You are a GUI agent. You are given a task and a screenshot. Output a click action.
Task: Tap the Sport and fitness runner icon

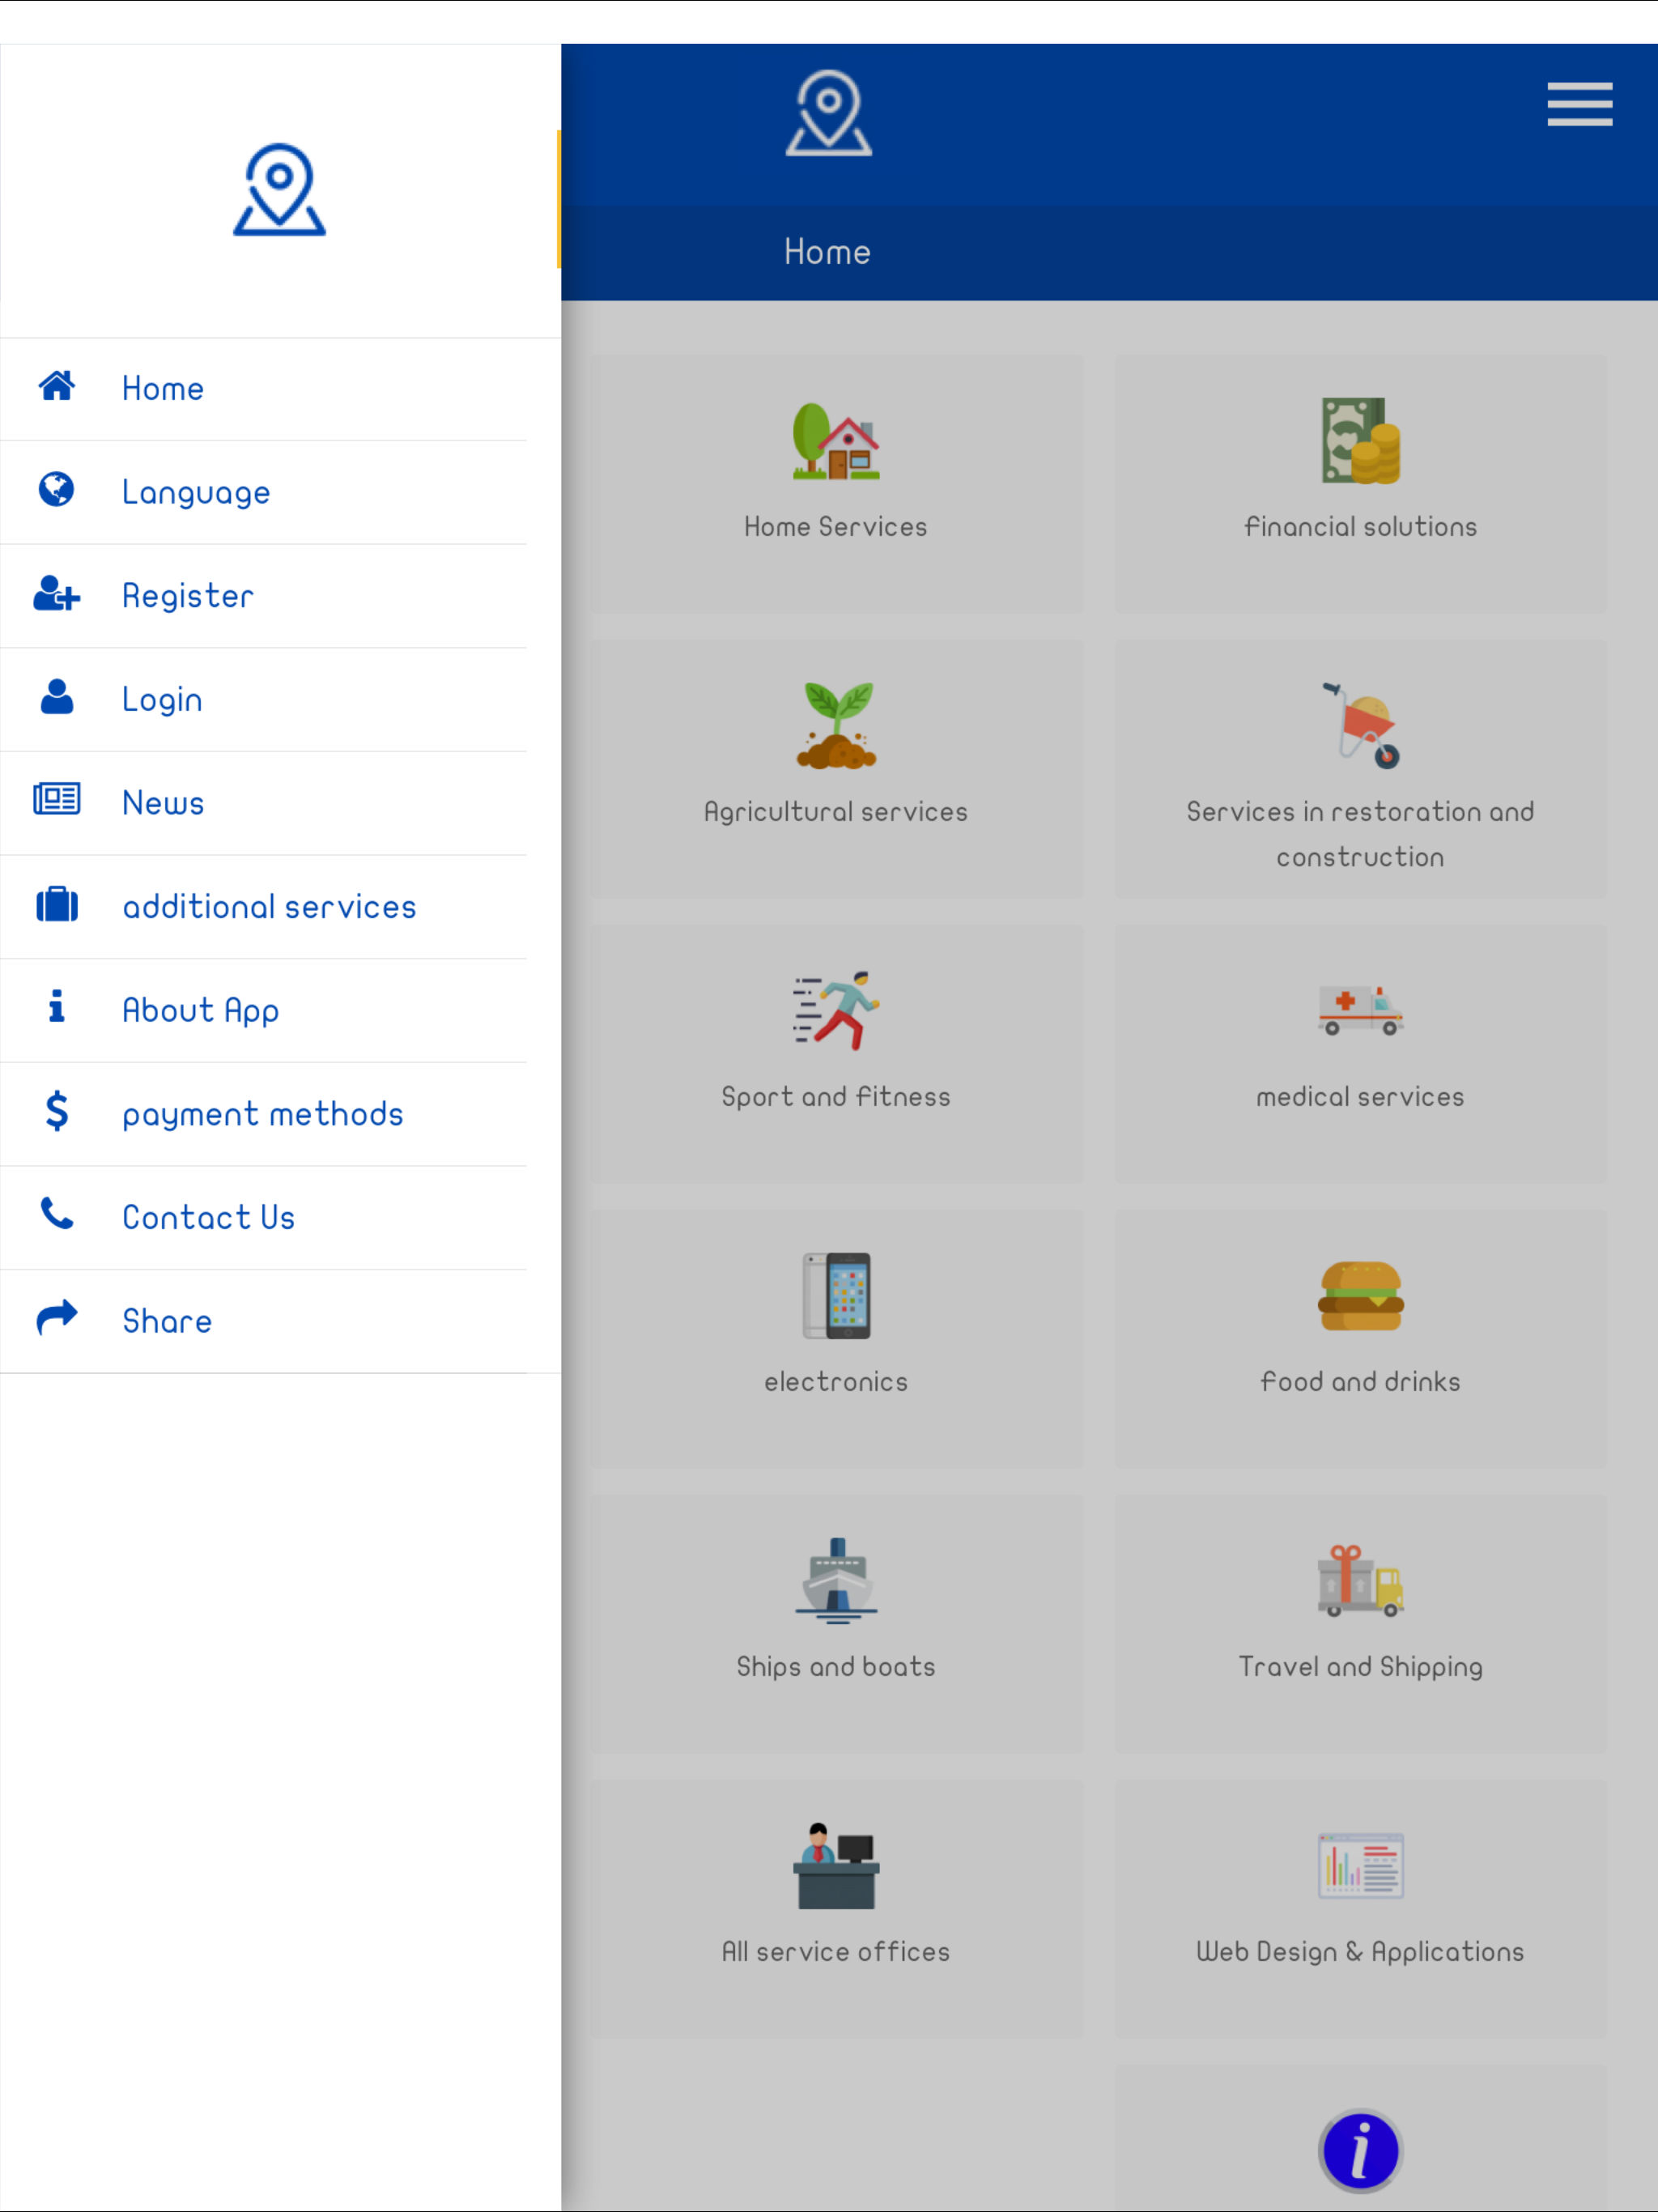click(x=836, y=1010)
